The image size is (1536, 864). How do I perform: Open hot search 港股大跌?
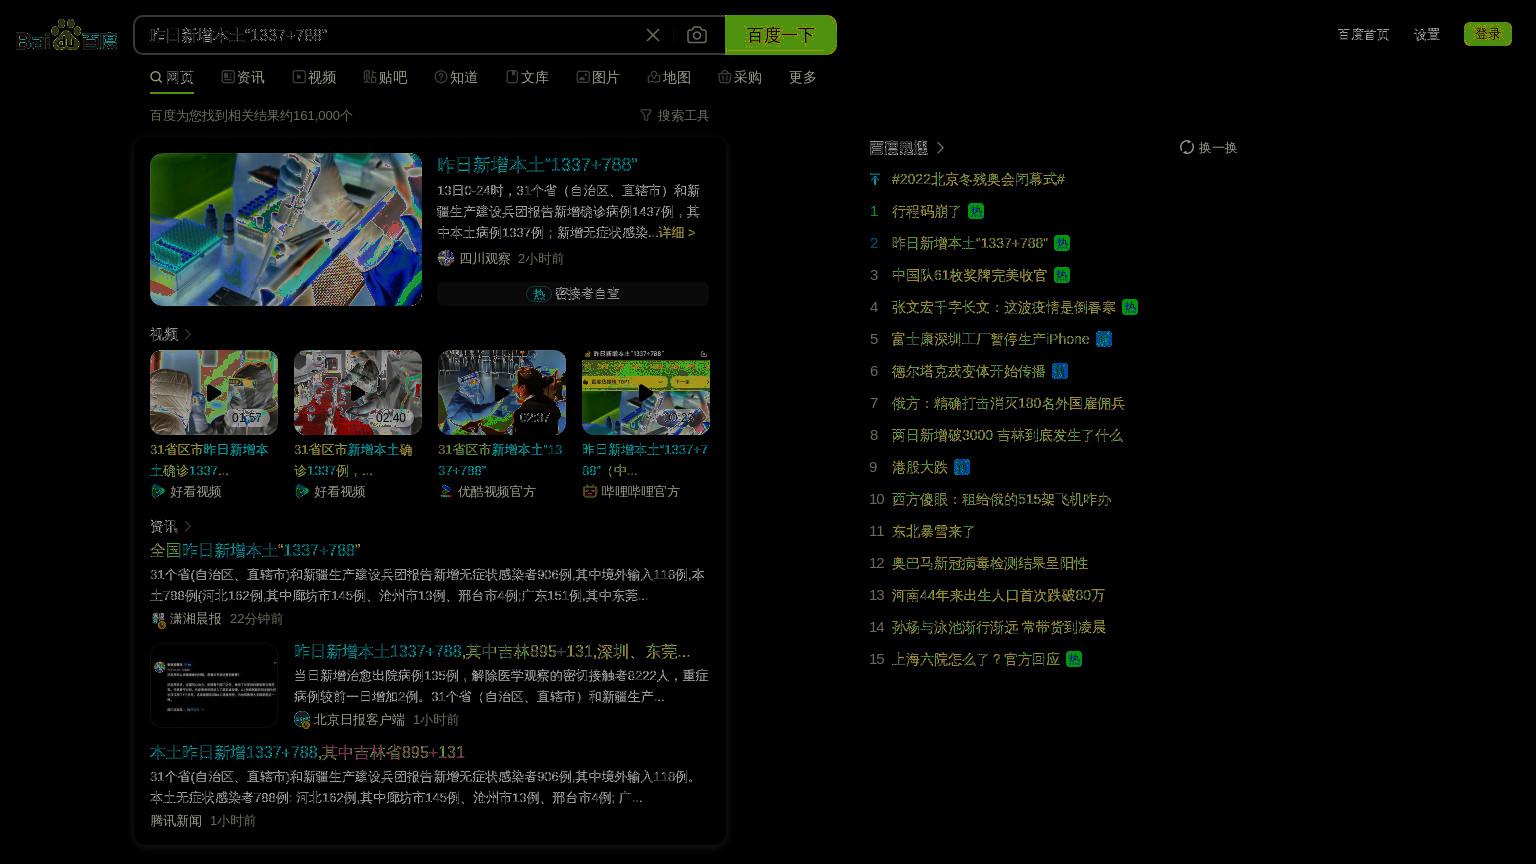[919, 467]
